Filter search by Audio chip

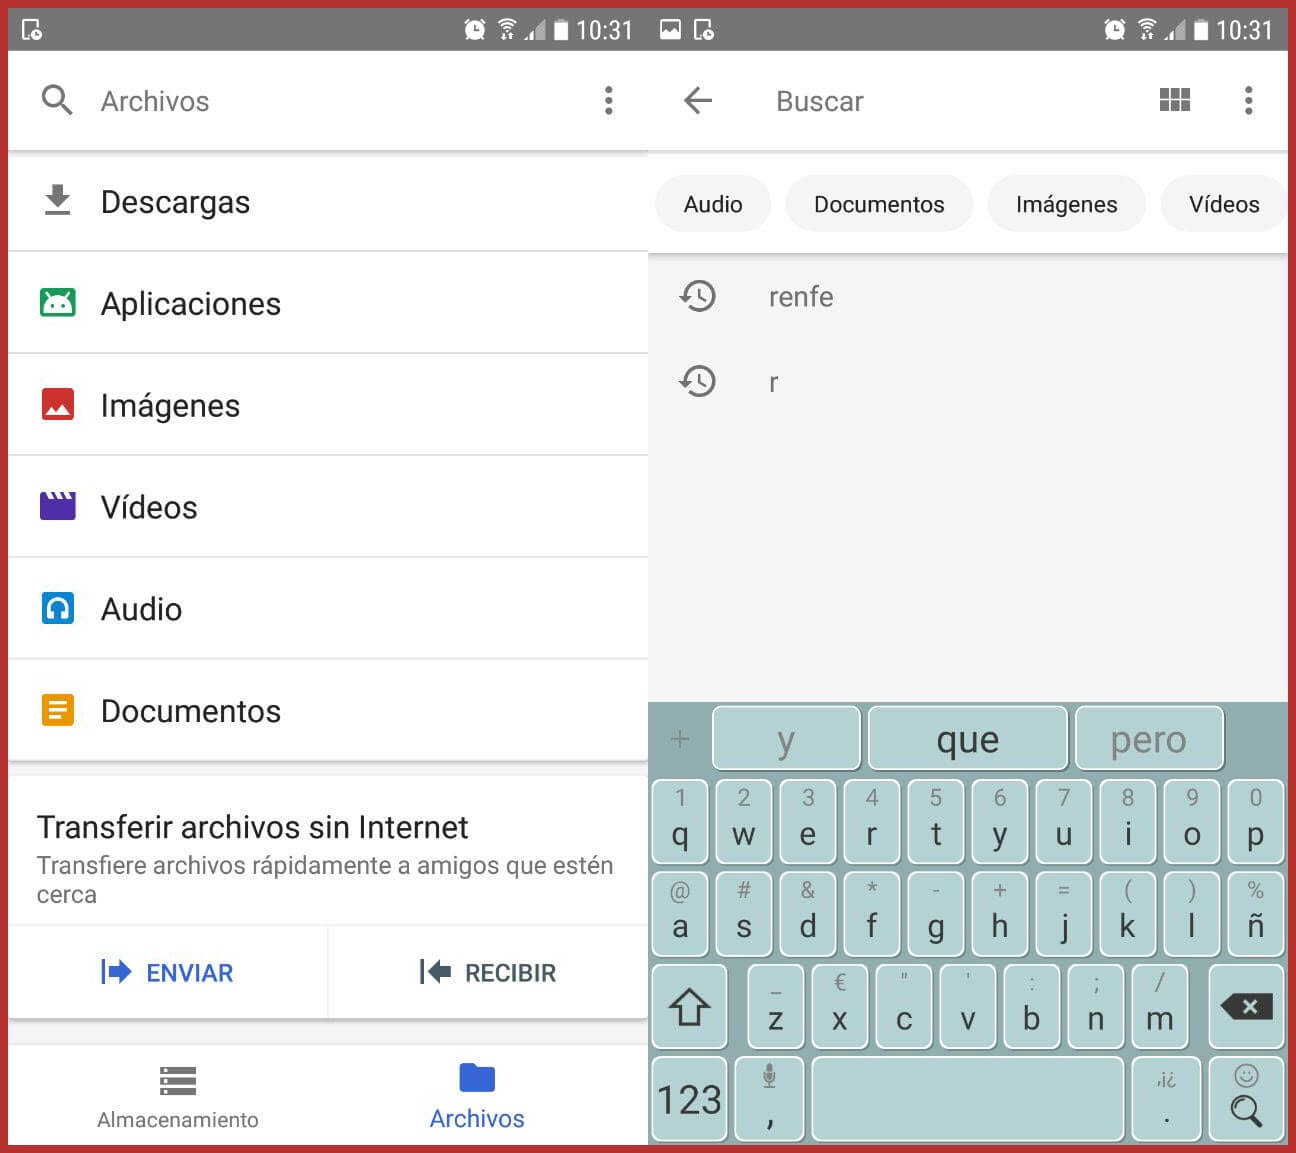(713, 204)
